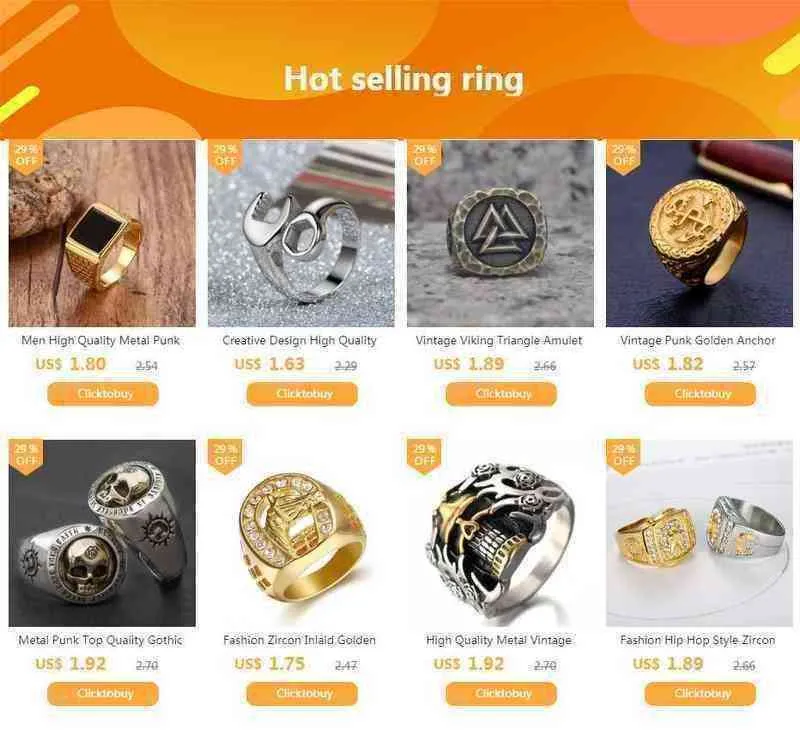Click to buy the Fashion Zircon Inlaid ring
The image size is (800, 742).
302,694
